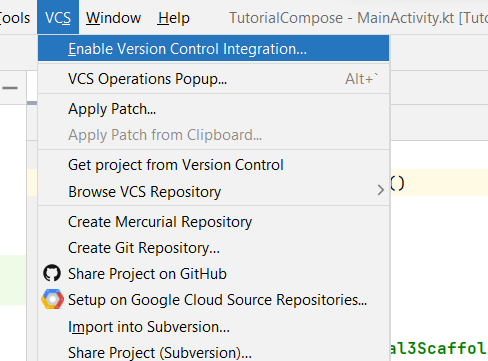Choose Share Project on GitHub

point(213,274)
